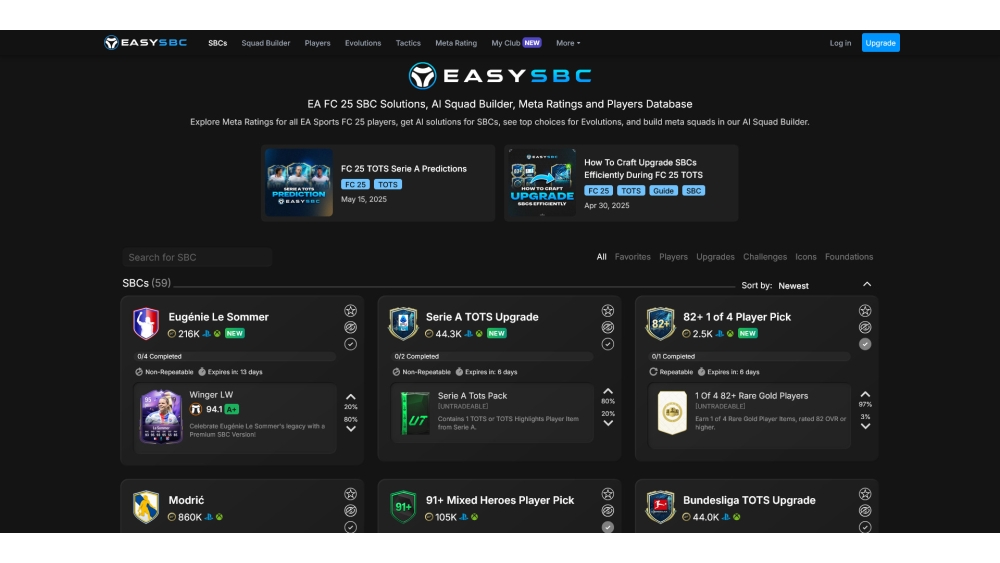This screenshot has height=563, width=1000.
Task: Click the SBC tag on the Upgrade article
Action: [693, 191]
